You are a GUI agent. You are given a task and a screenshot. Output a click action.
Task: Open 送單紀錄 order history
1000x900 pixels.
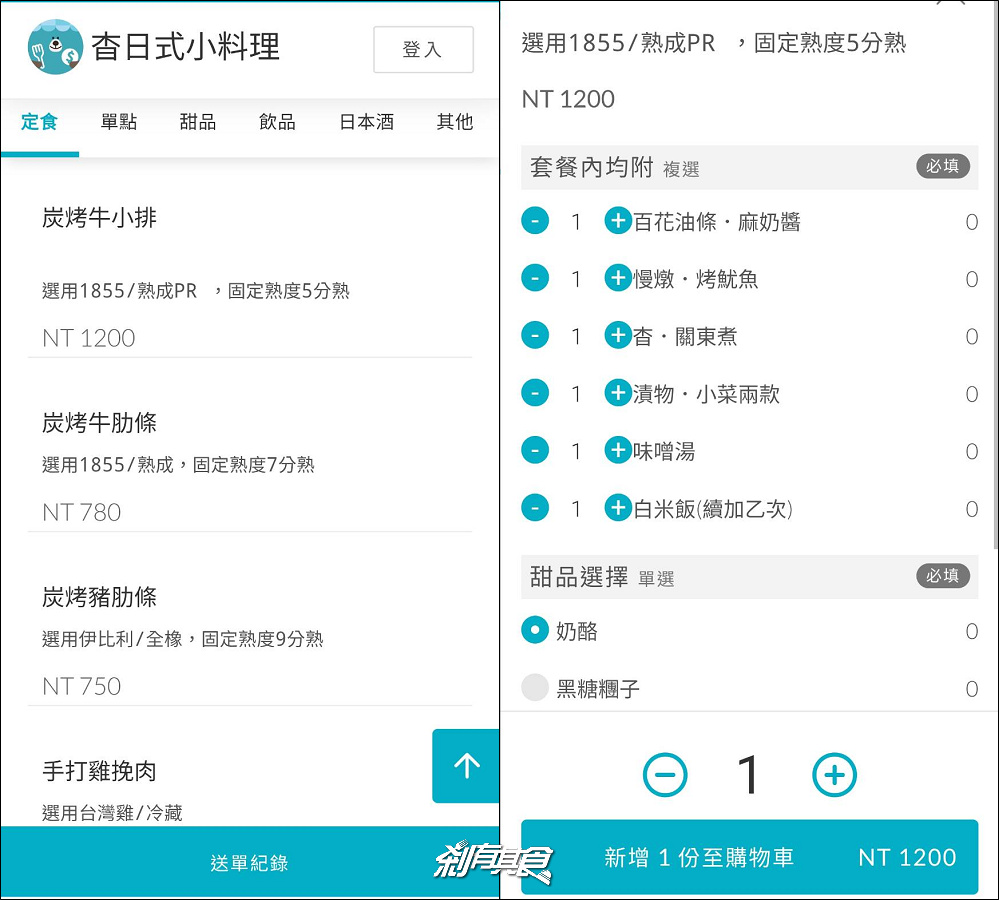pyautogui.click(x=249, y=863)
